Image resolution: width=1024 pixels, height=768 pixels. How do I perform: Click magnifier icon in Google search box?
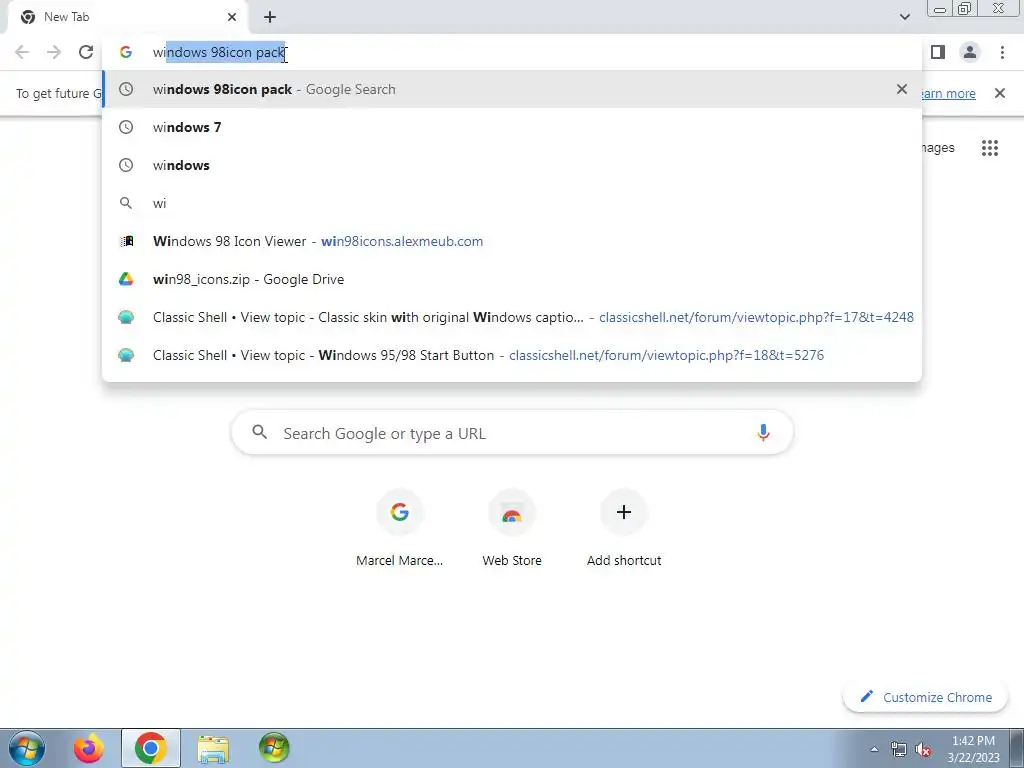pos(259,432)
